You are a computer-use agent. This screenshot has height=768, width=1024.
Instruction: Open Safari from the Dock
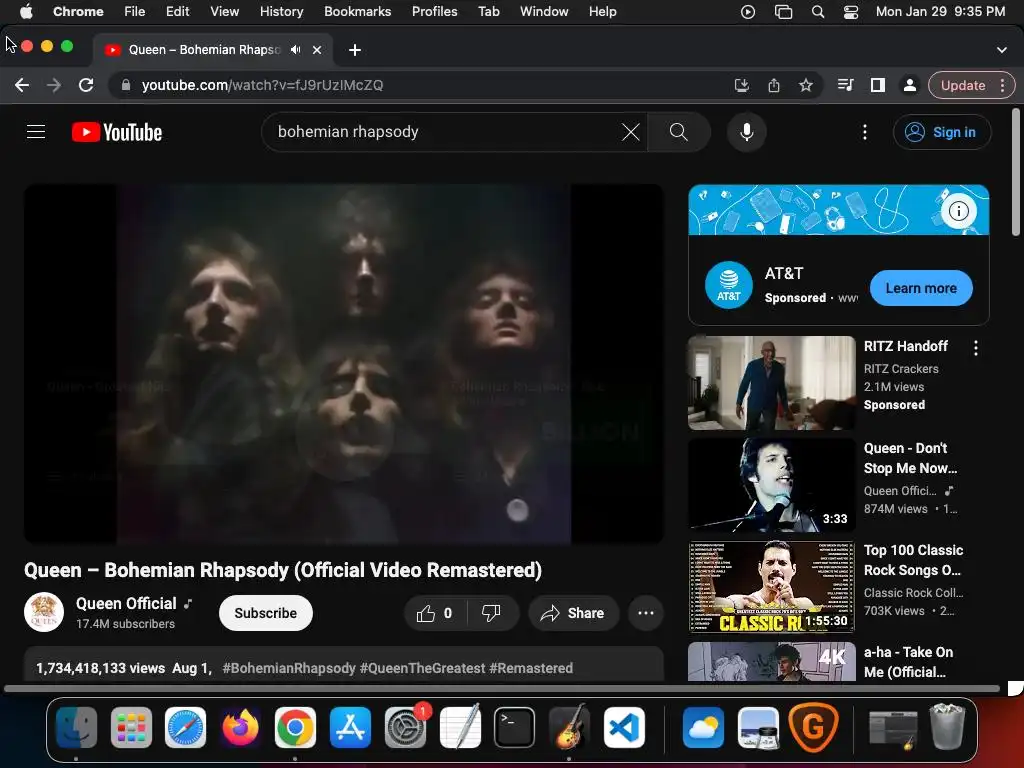[x=185, y=727]
